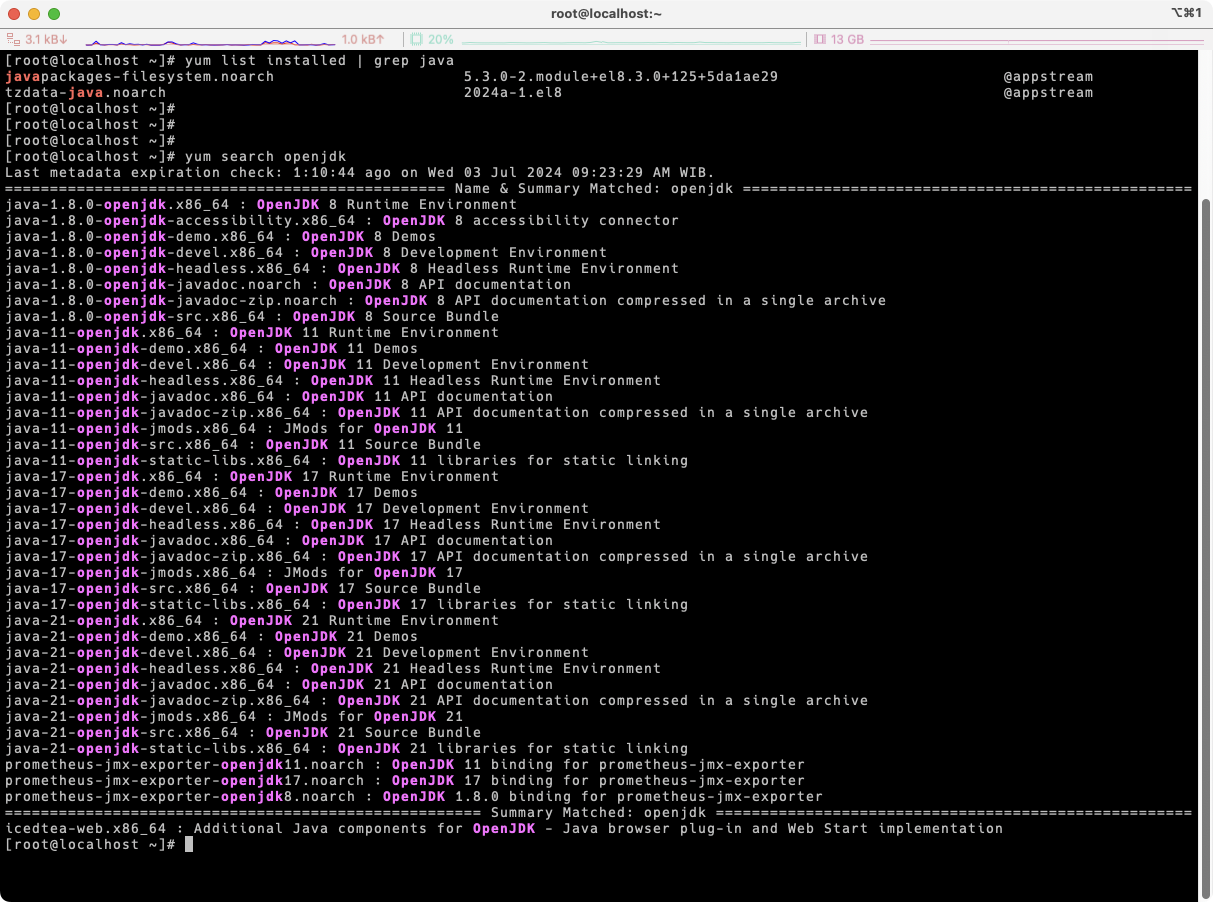Click java-1.8.0-openjdk-accessibility.x86_64 line

341,220
